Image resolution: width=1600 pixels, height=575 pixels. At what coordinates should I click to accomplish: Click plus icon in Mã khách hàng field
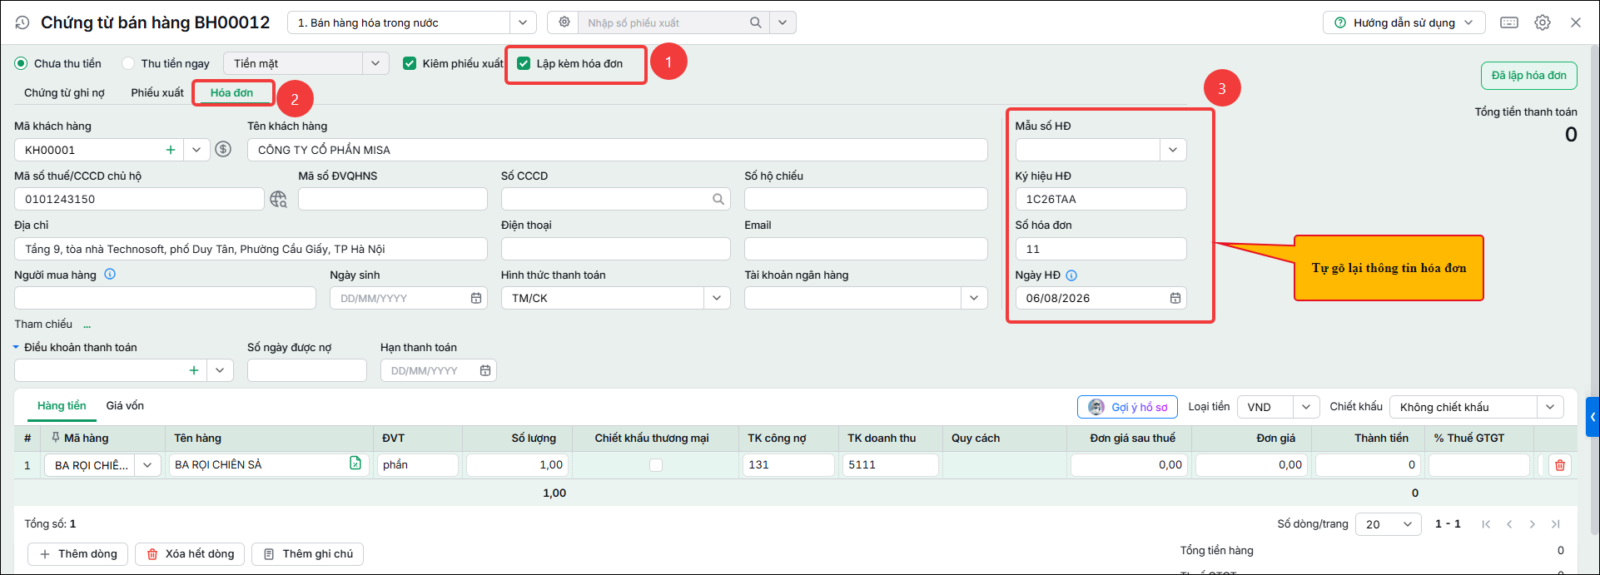(171, 150)
